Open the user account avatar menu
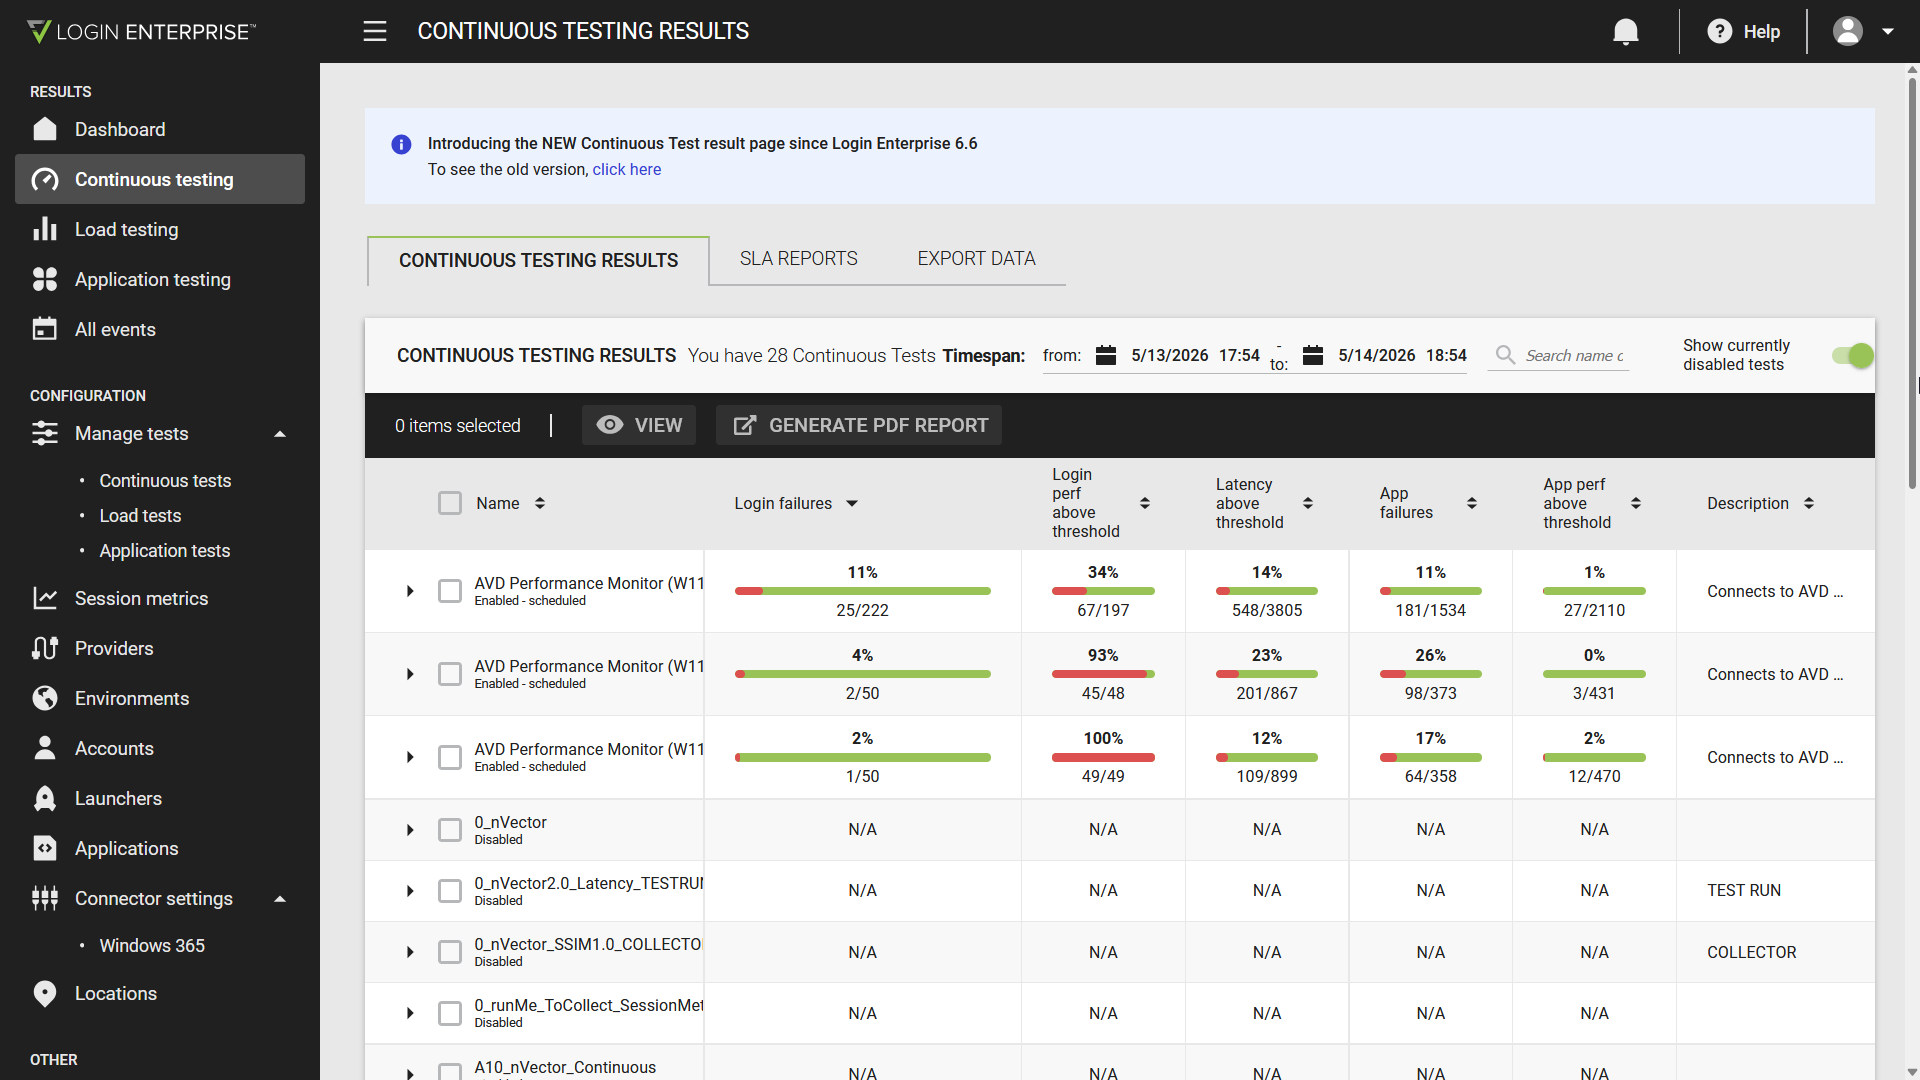This screenshot has height=1080, width=1920. pyautogui.click(x=1848, y=32)
